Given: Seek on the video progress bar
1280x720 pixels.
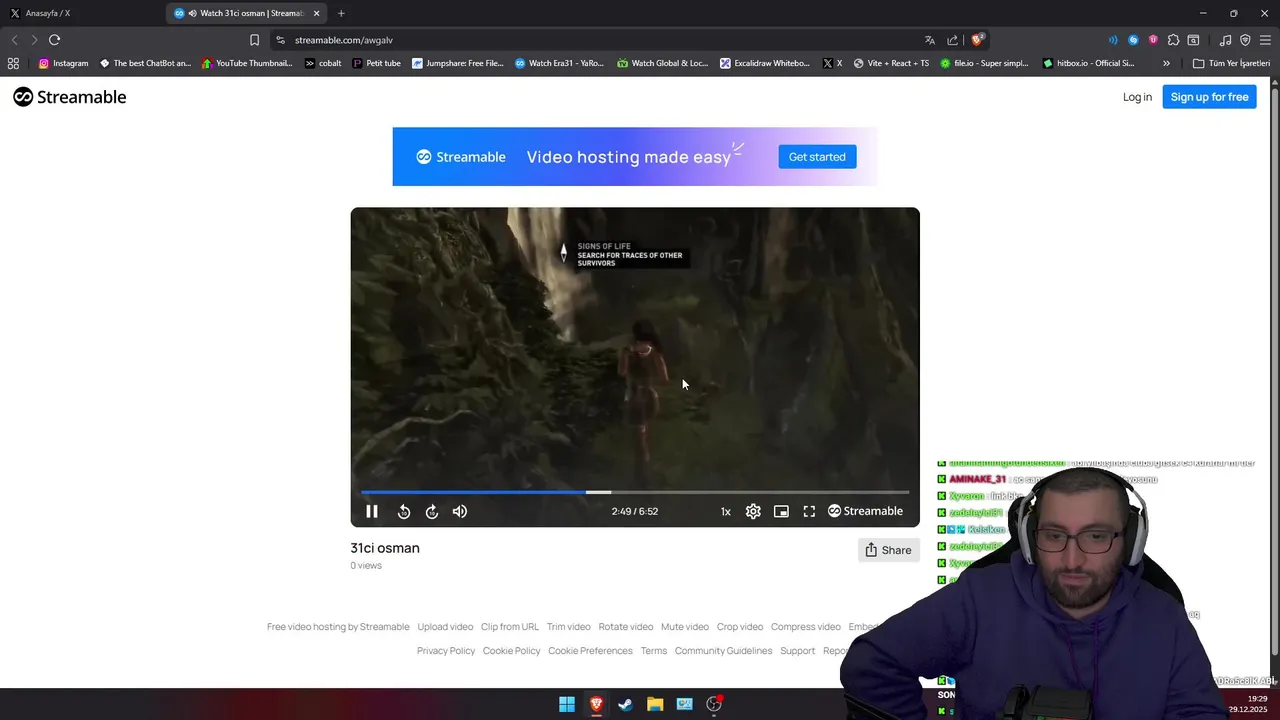Looking at the screenshot, I should coord(635,492).
